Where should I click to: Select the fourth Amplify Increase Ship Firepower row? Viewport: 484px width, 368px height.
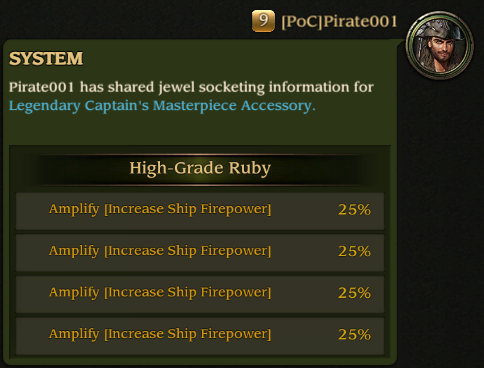(x=200, y=336)
